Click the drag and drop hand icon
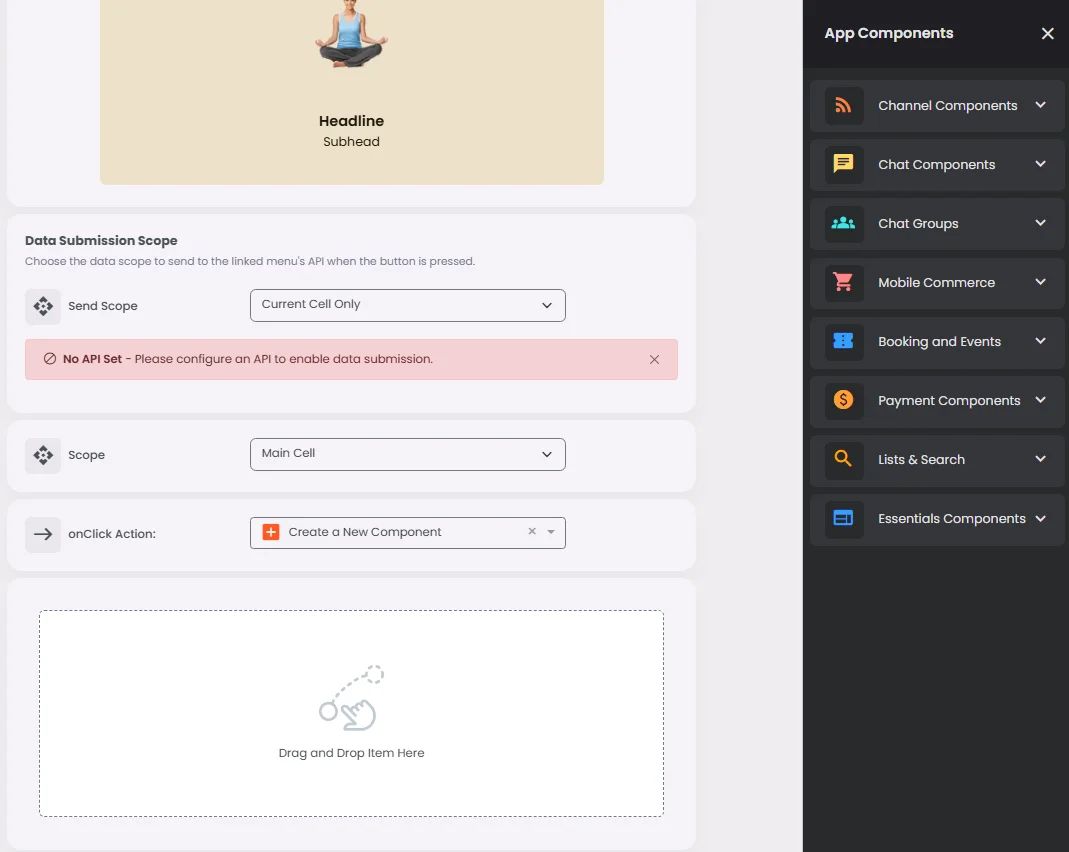The width and height of the screenshot is (1069, 852). coord(351,698)
